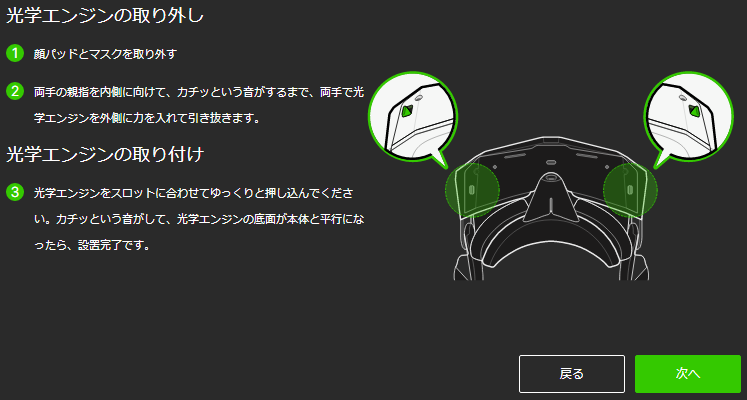Click the face cushion arc in headset drawing

pos(551,248)
